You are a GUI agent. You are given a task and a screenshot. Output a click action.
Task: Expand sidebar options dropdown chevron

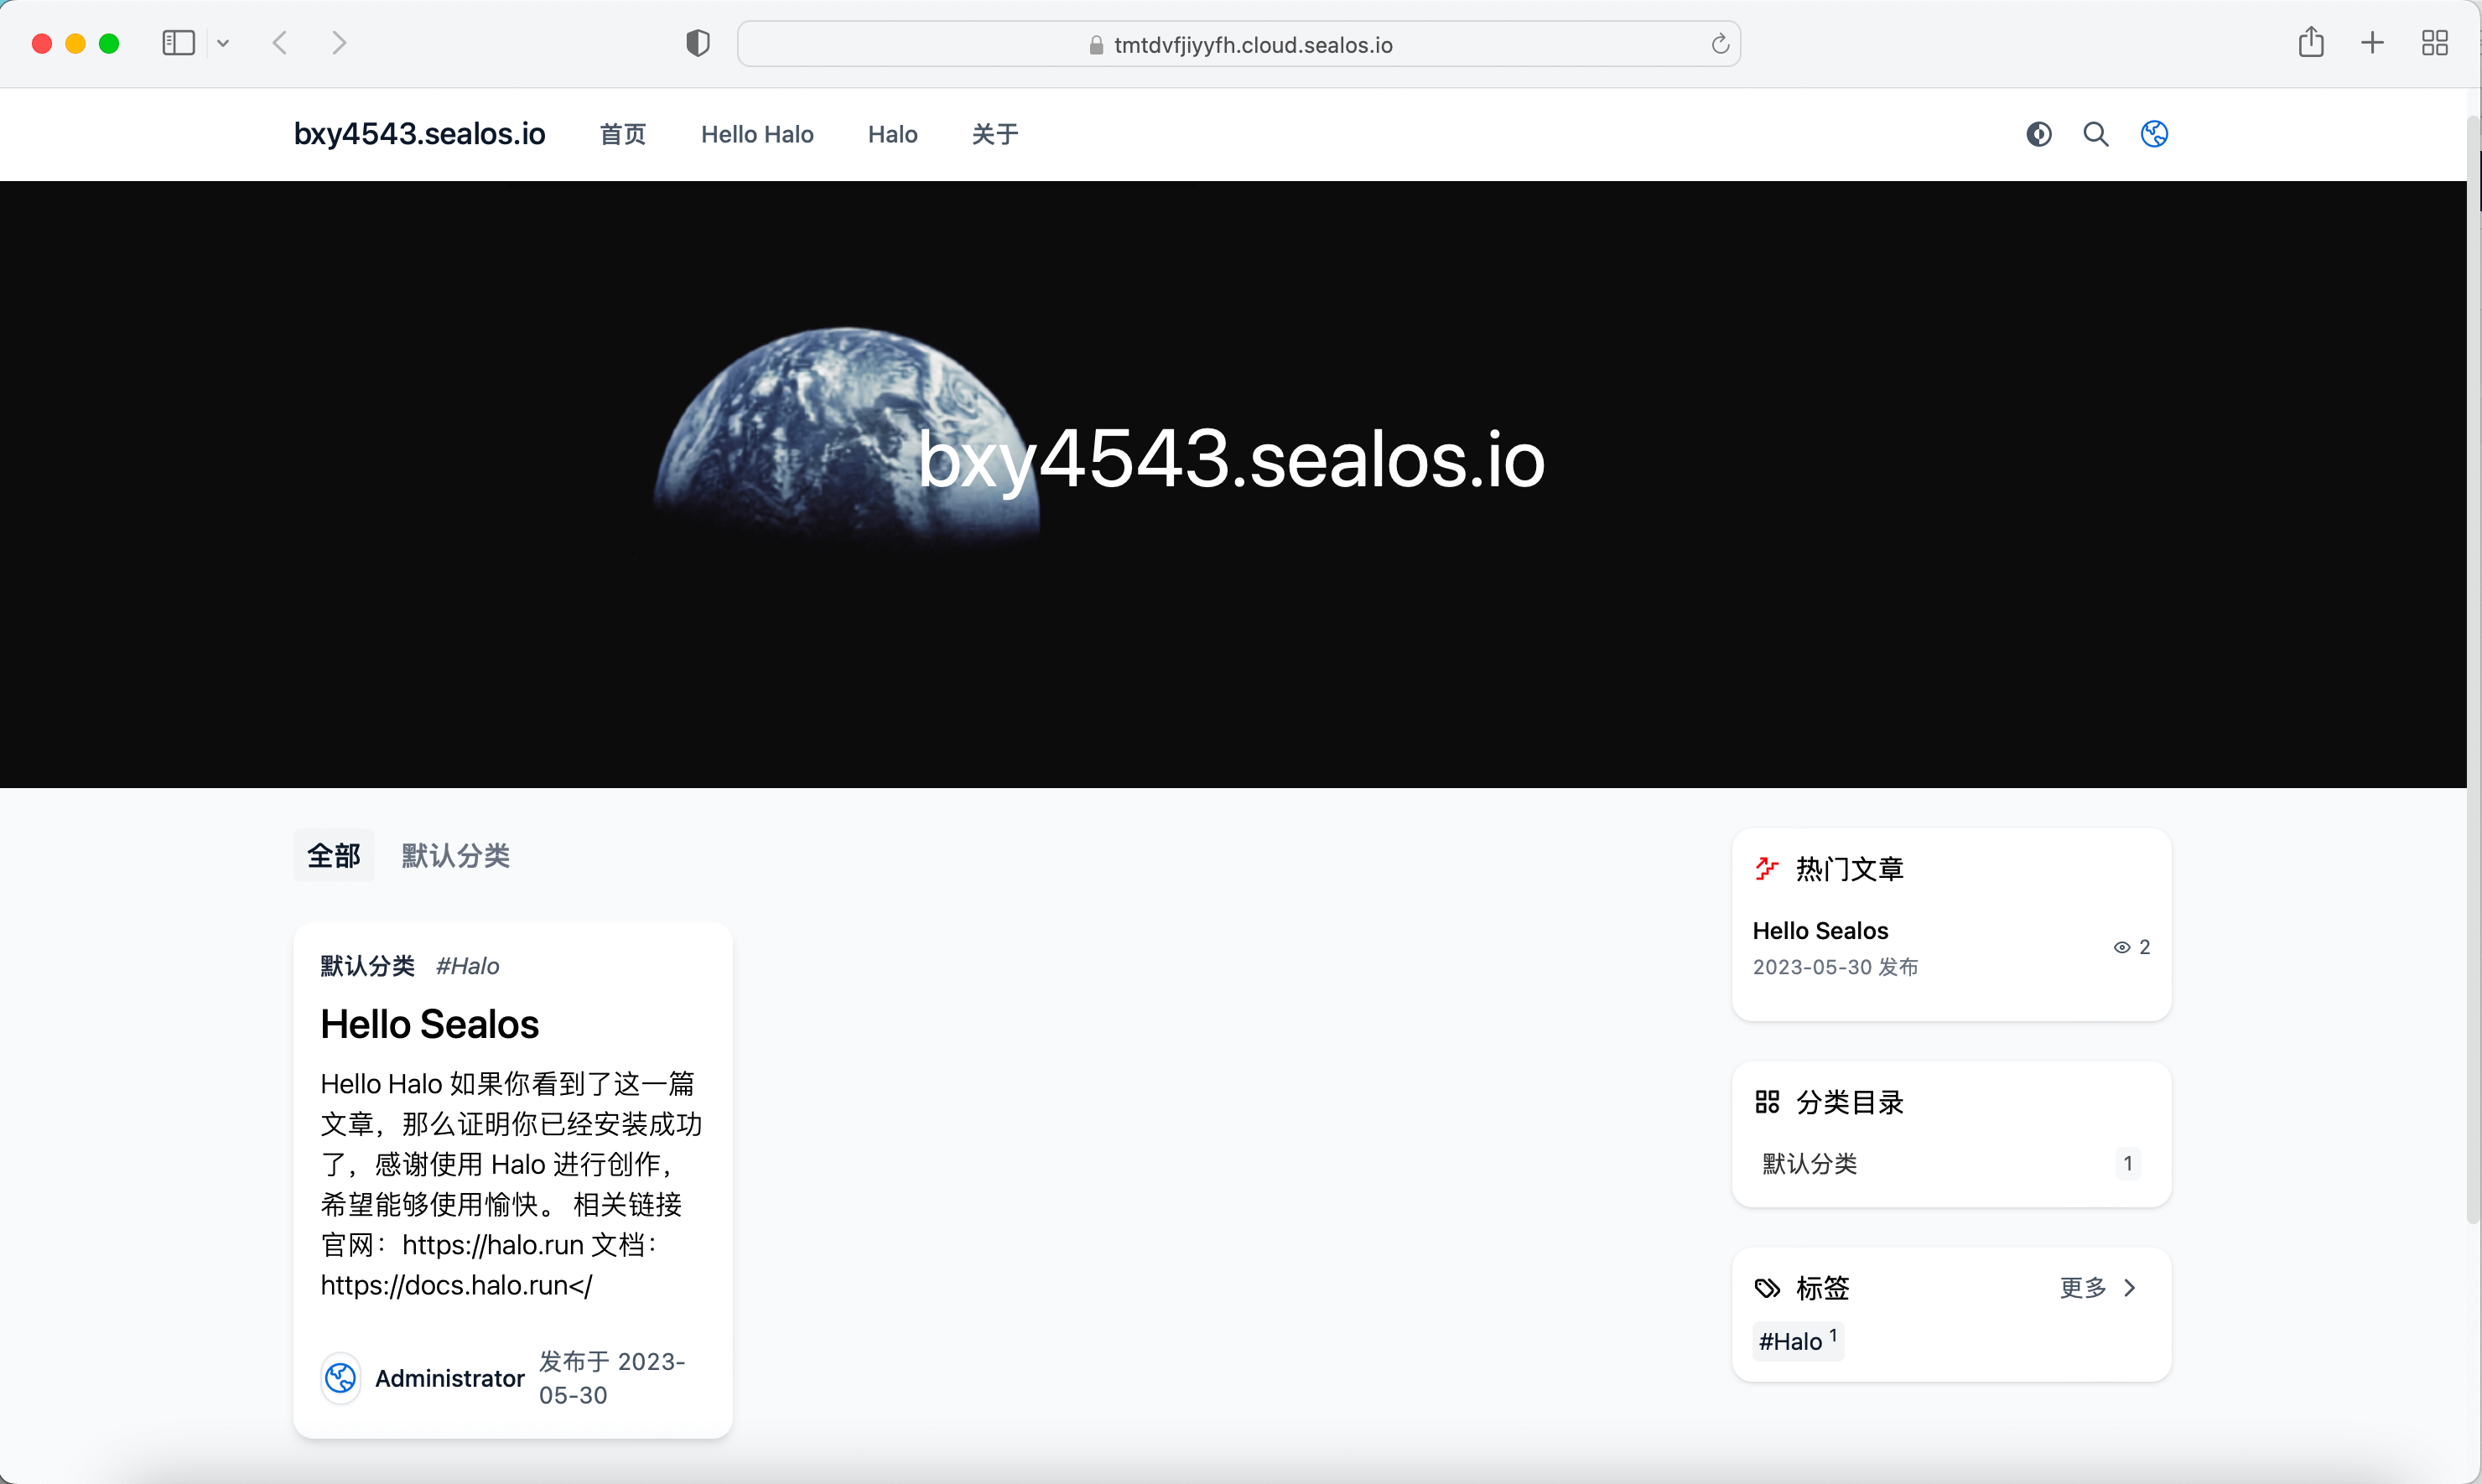[223, 43]
